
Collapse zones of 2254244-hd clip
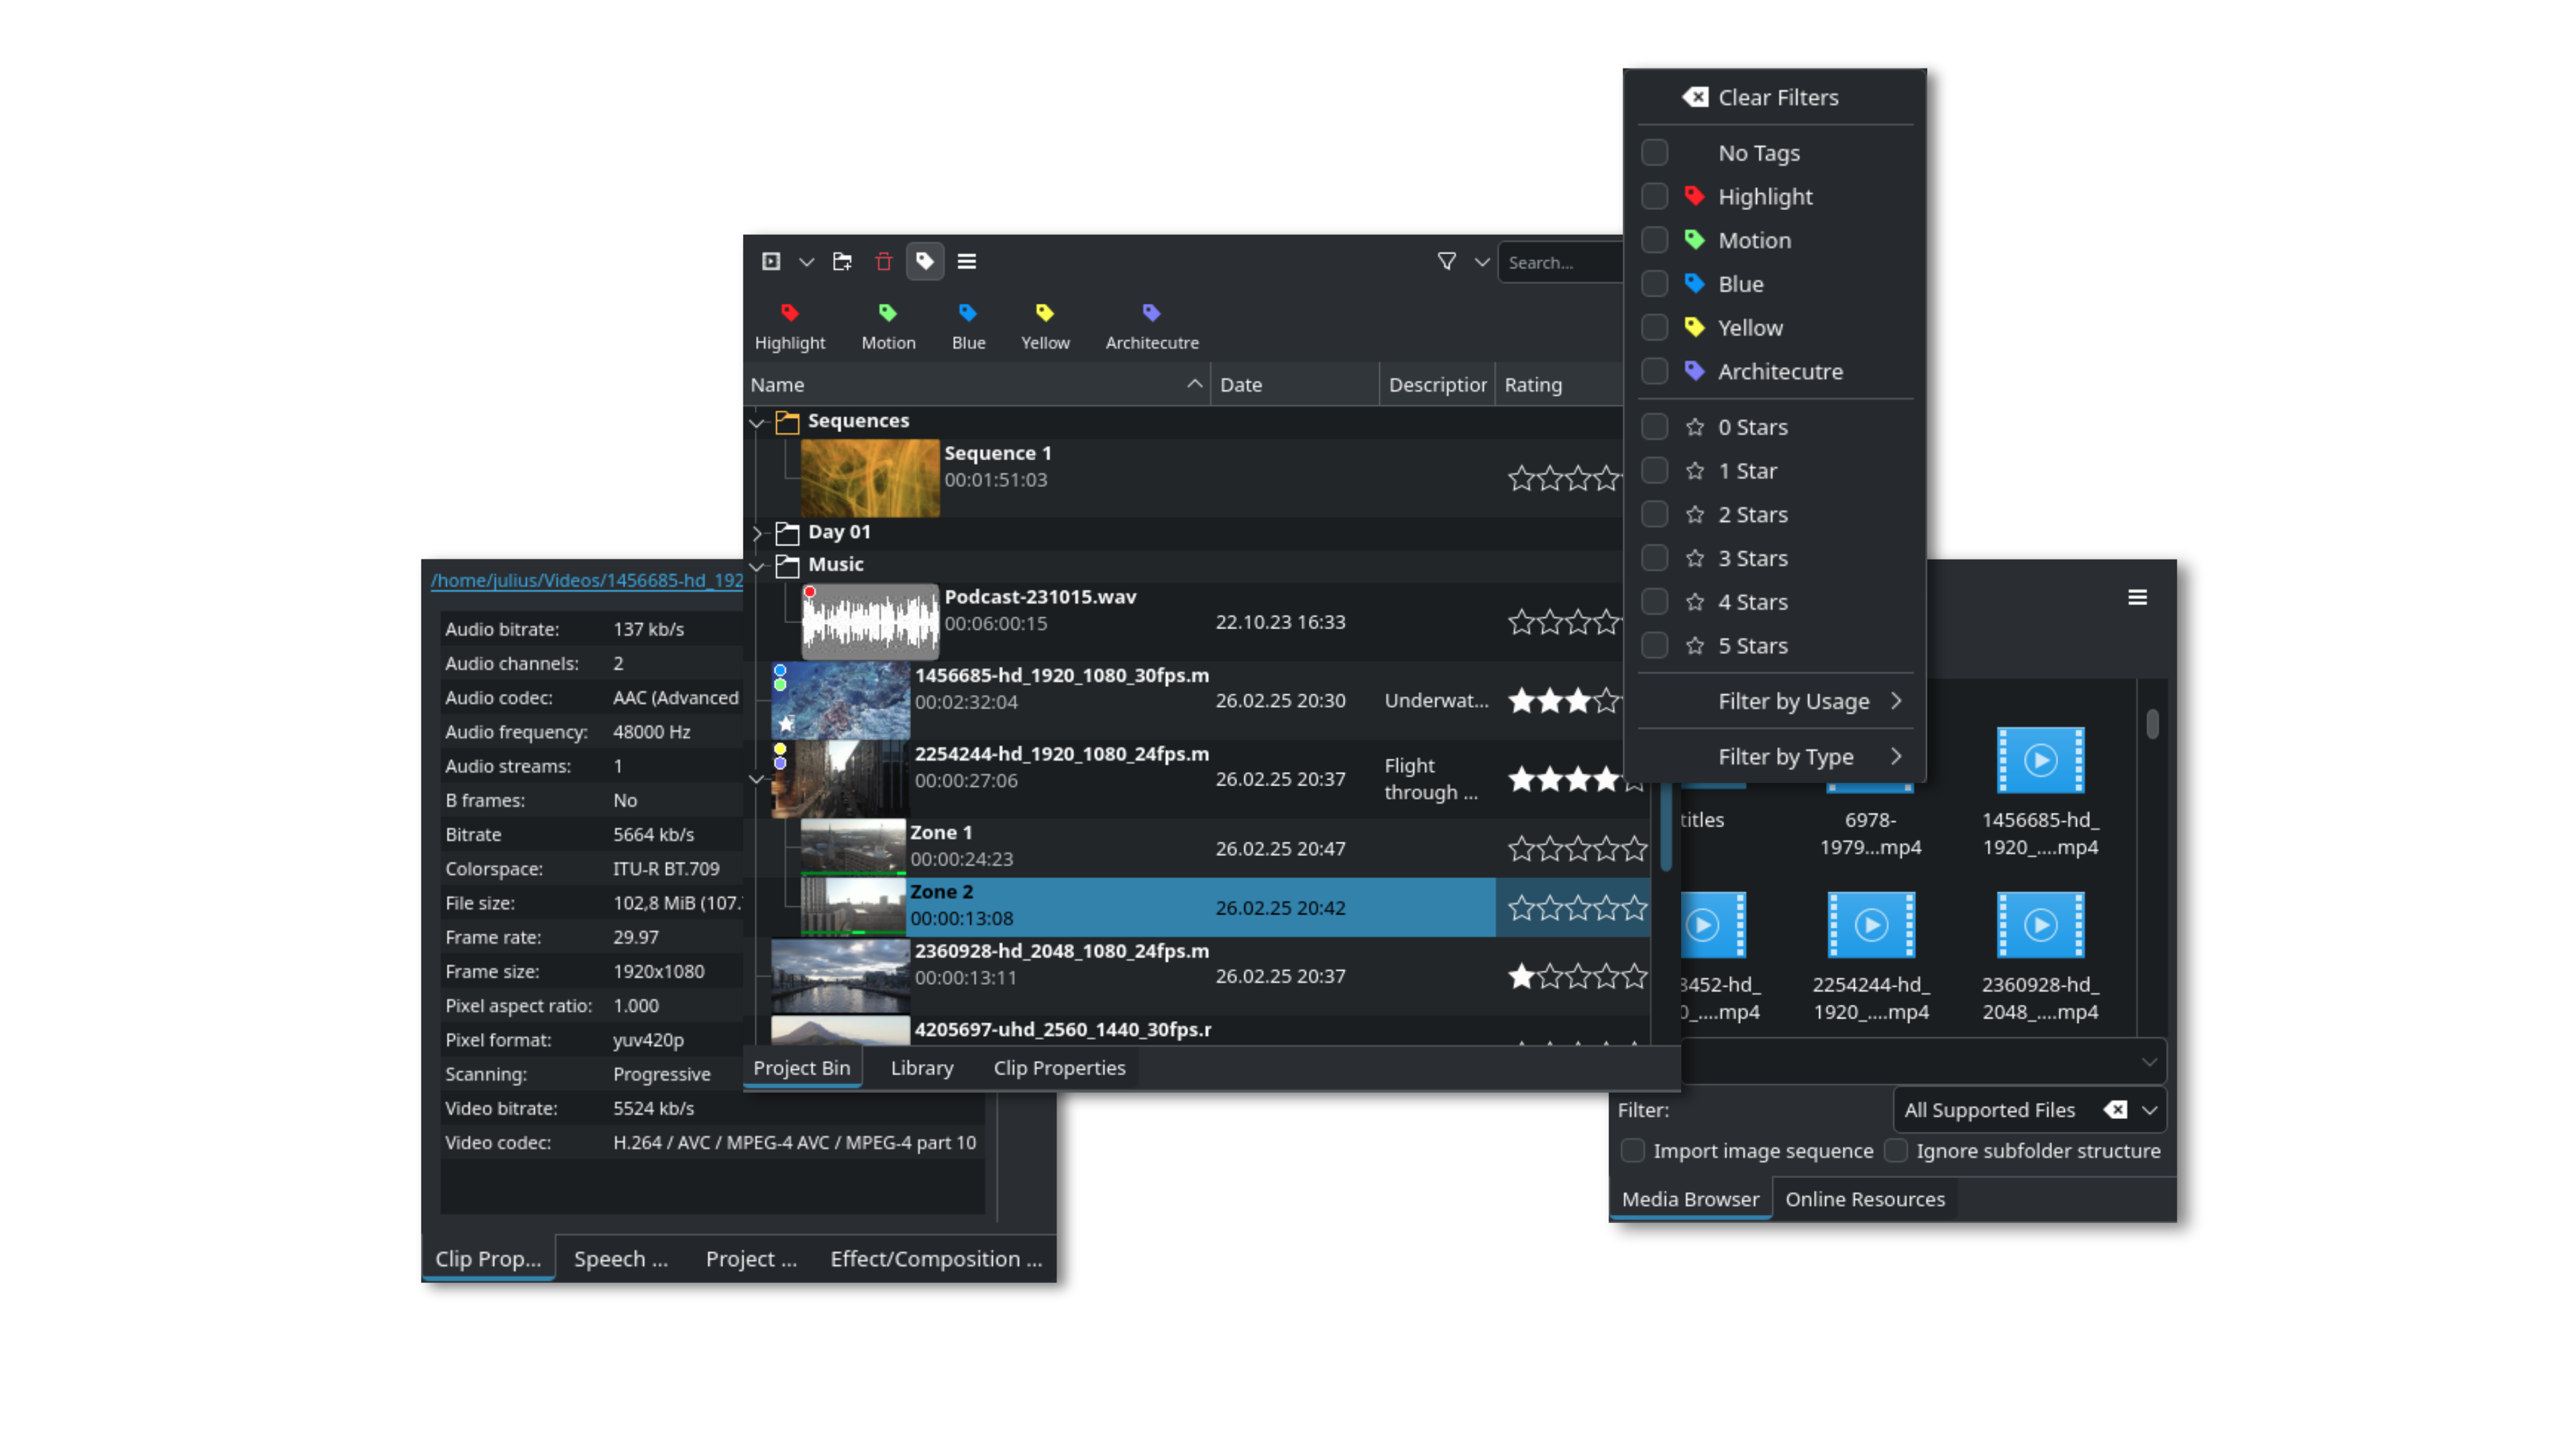(x=757, y=779)
